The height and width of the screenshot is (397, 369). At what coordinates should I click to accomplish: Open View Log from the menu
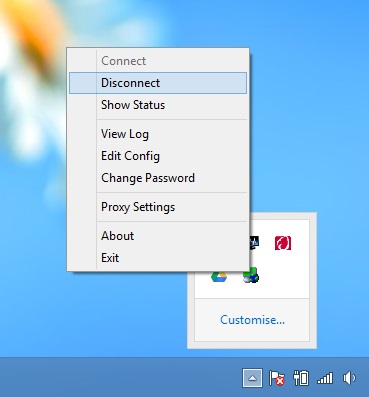pyautogui.click(x=158, y=134)
